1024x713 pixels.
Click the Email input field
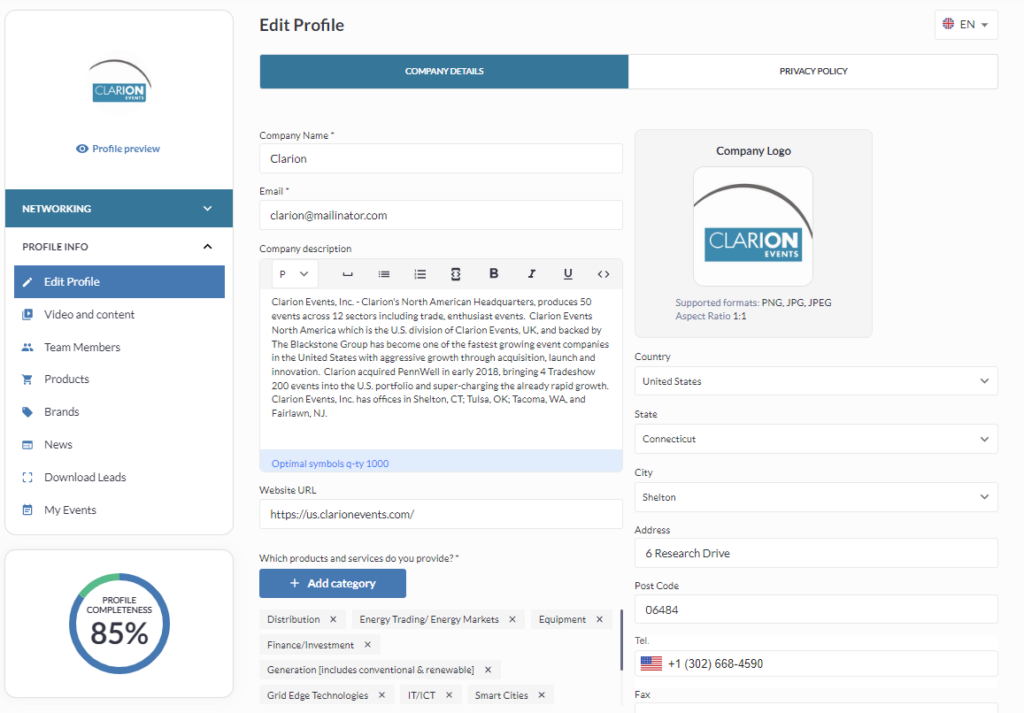tap(441, 215)
